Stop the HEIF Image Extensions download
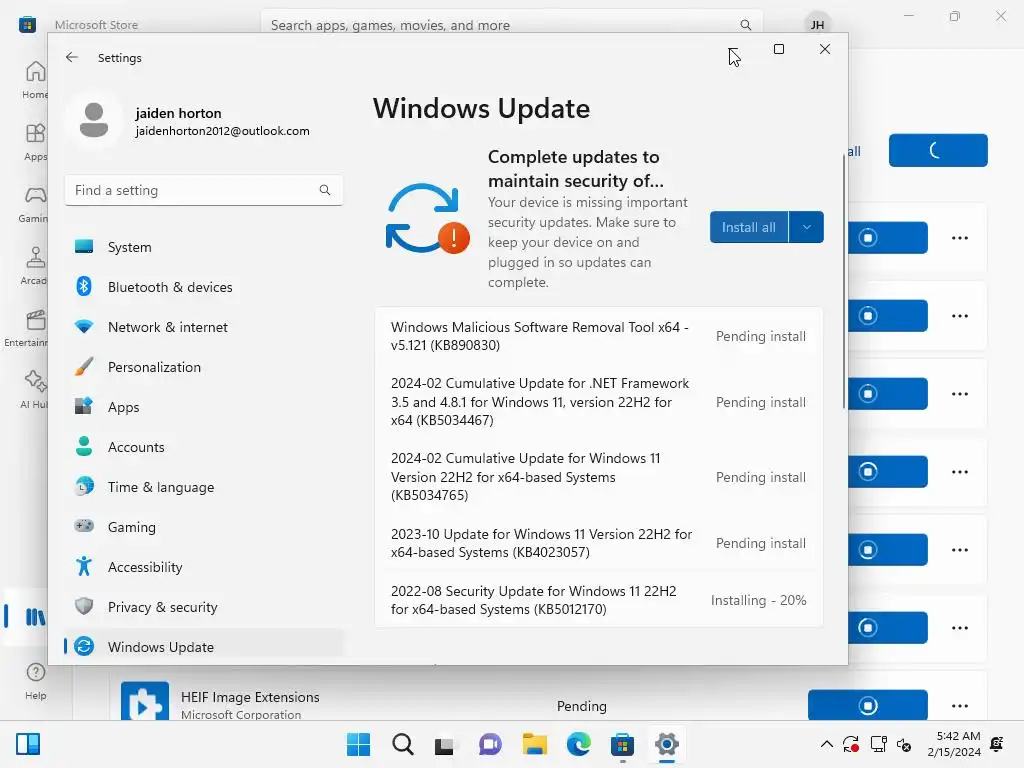Screen dimensions: 1024x768 point(867,705)
